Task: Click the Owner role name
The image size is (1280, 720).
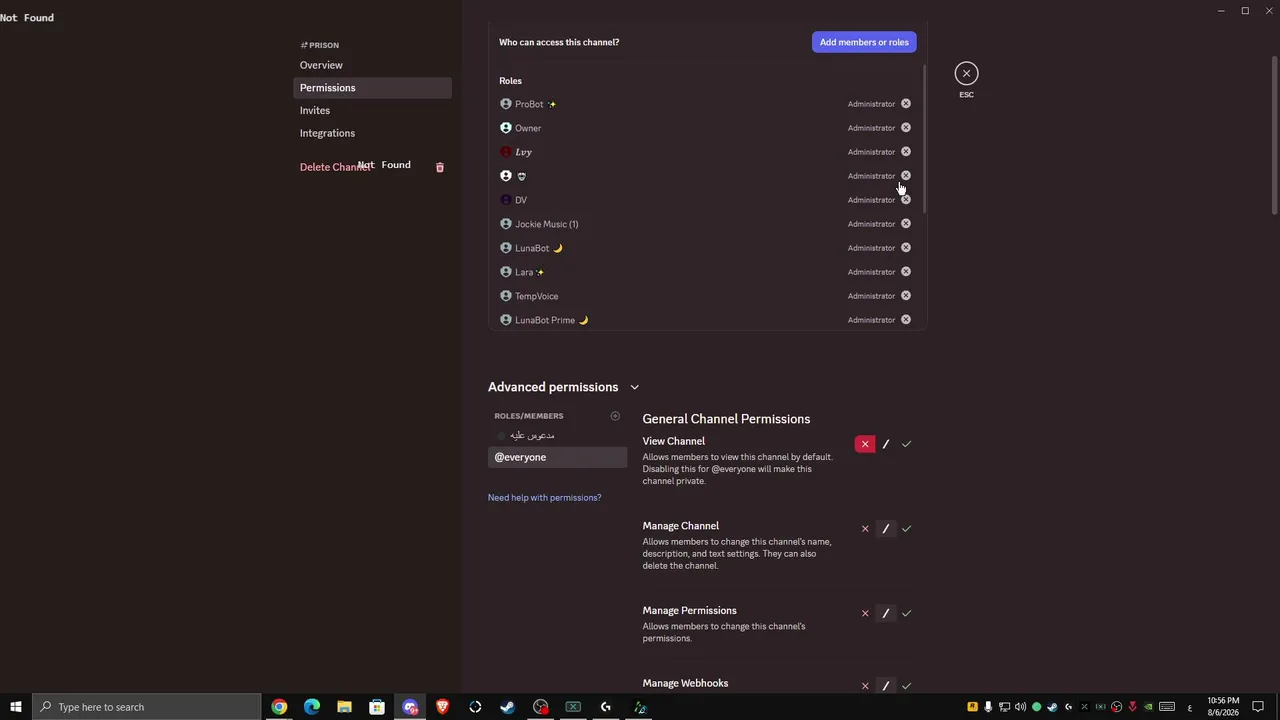Action: coord(528,128)
